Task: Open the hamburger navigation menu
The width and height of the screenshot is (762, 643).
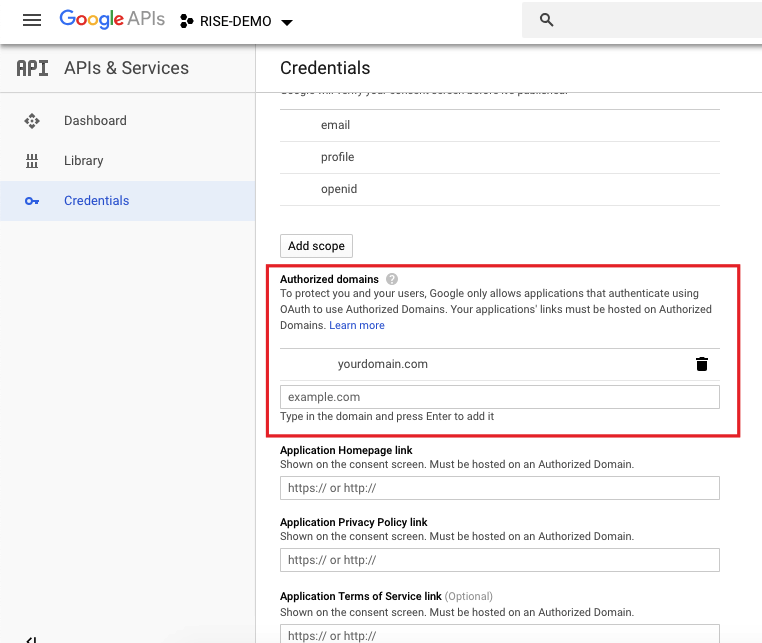Action: coord(32,20)
